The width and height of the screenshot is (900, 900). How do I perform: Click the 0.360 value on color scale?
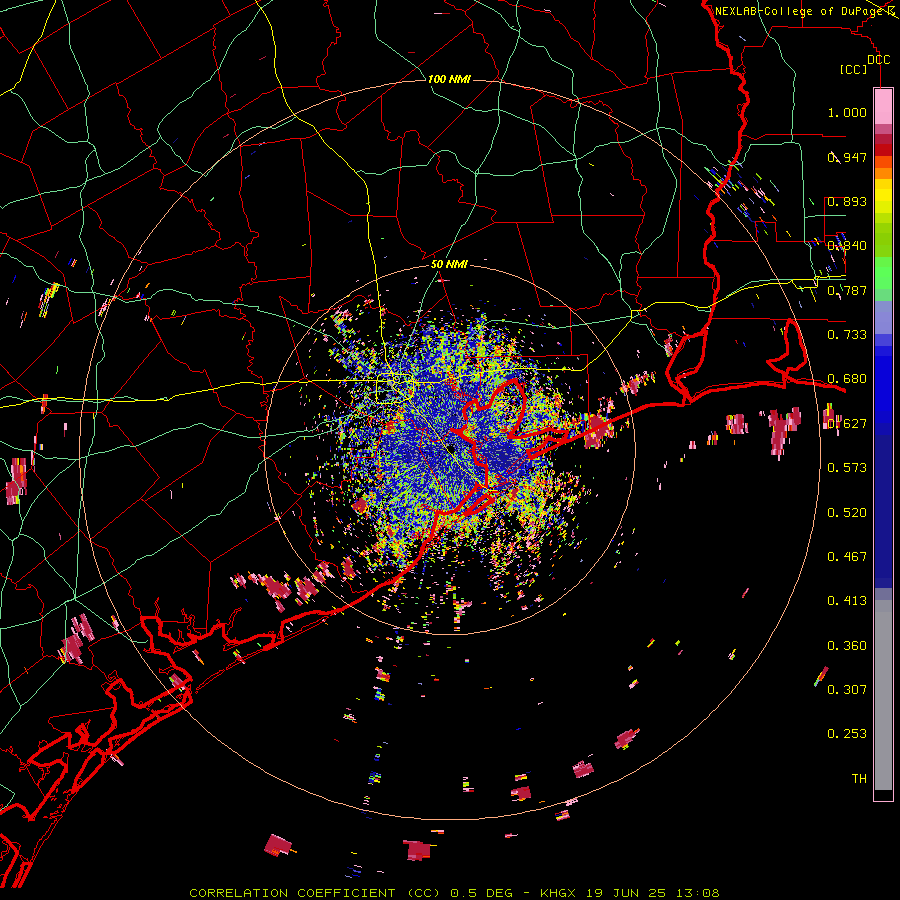847,646
